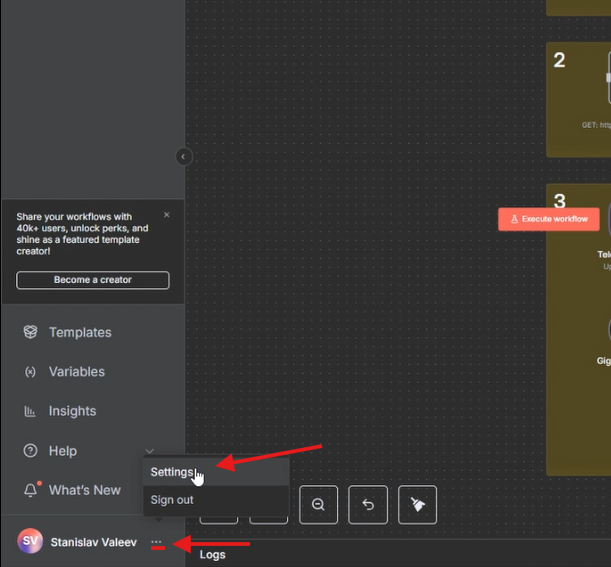611x567 pixels.
Task: Click the Execute workflow button
Action: [x=549, y=219]
